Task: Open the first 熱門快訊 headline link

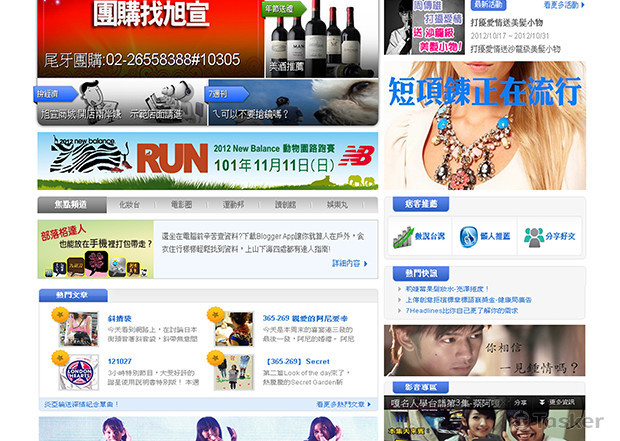Action: [x=447, y=289]
